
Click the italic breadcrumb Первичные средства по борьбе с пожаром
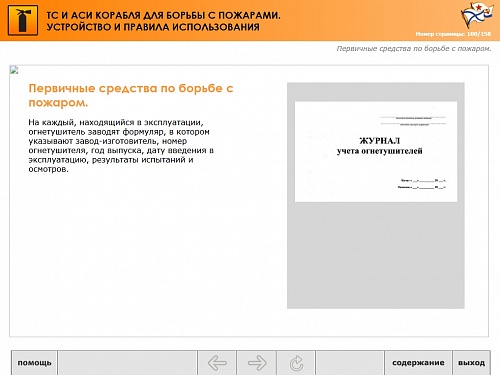(414, 49)
